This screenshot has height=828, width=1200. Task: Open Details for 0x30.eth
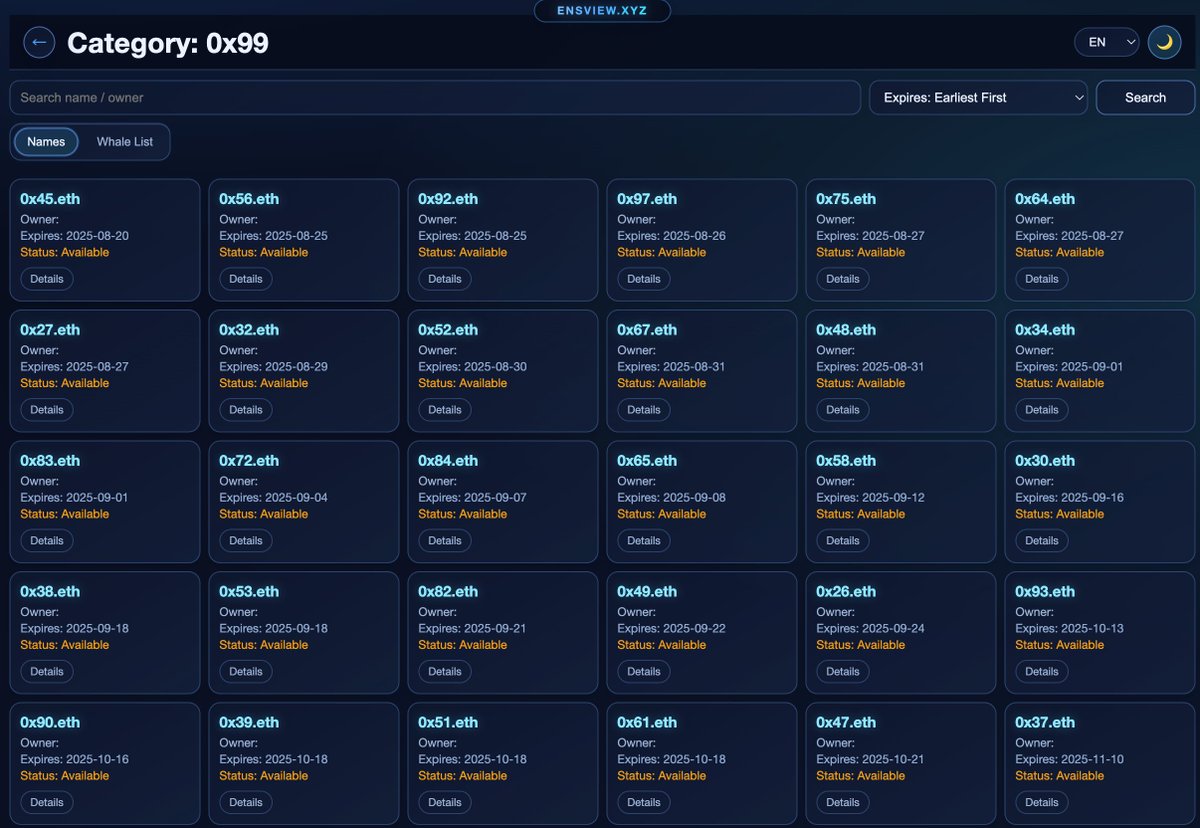click(x=1042, y=541)
